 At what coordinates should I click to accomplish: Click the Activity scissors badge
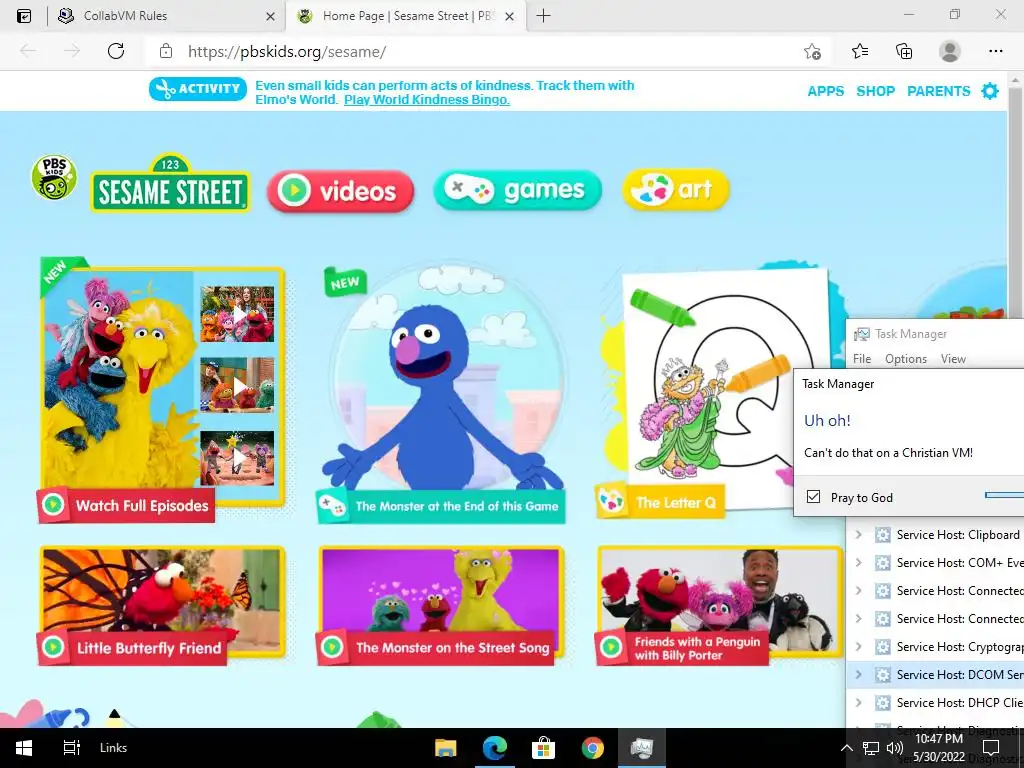(198, 89)
